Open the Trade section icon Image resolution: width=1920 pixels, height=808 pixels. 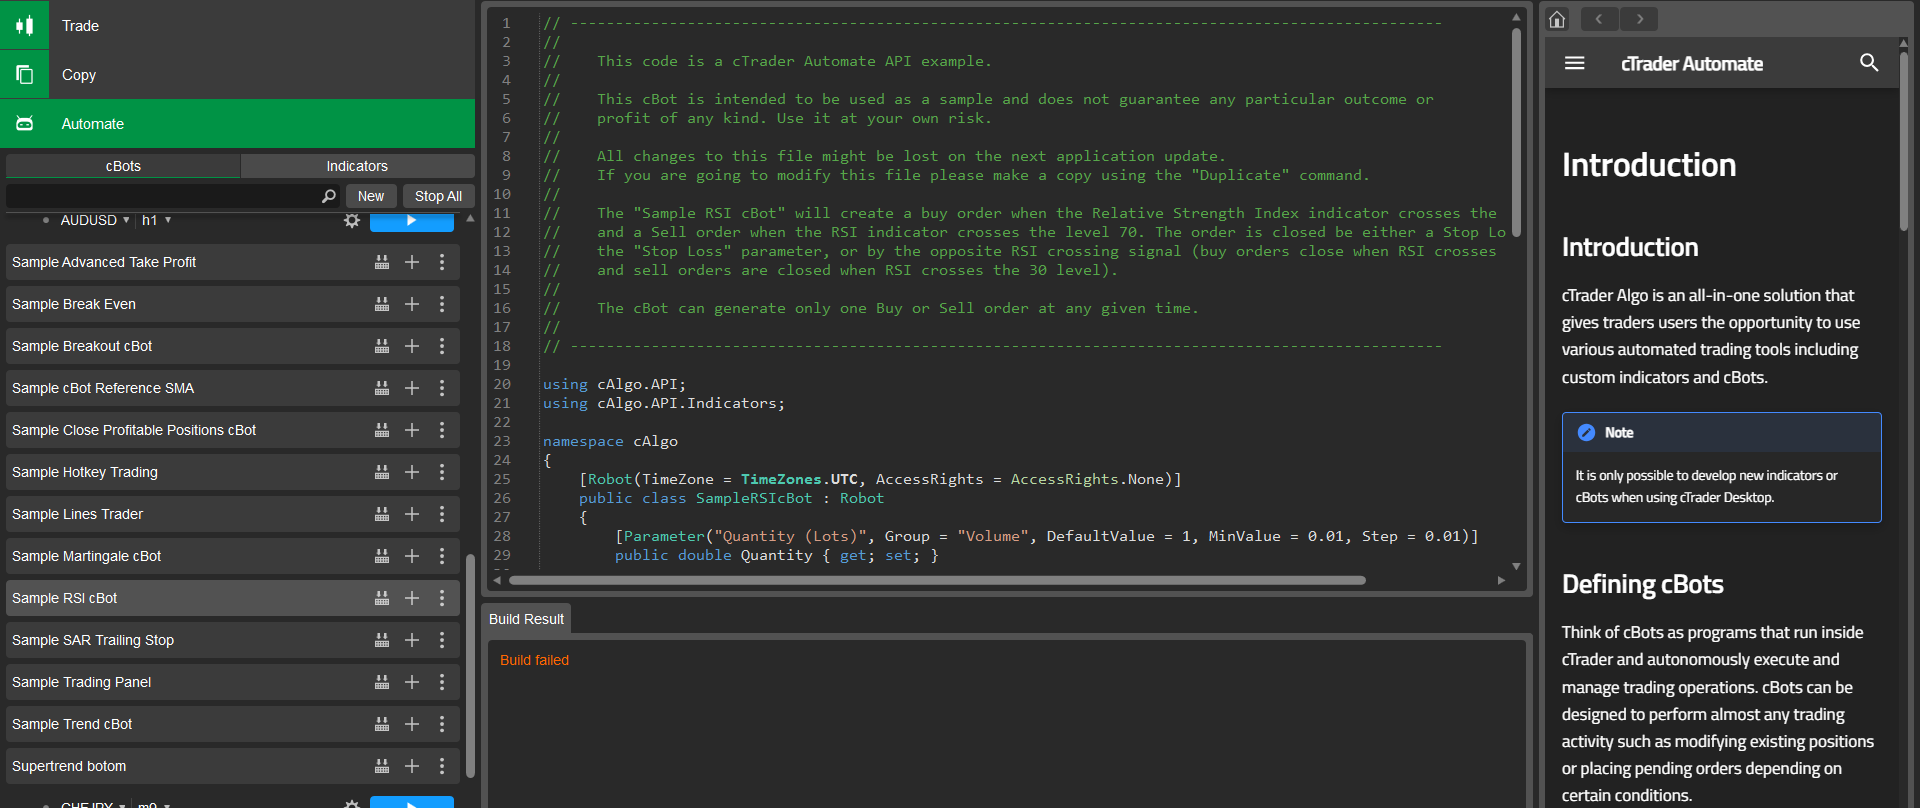point(24,25)
